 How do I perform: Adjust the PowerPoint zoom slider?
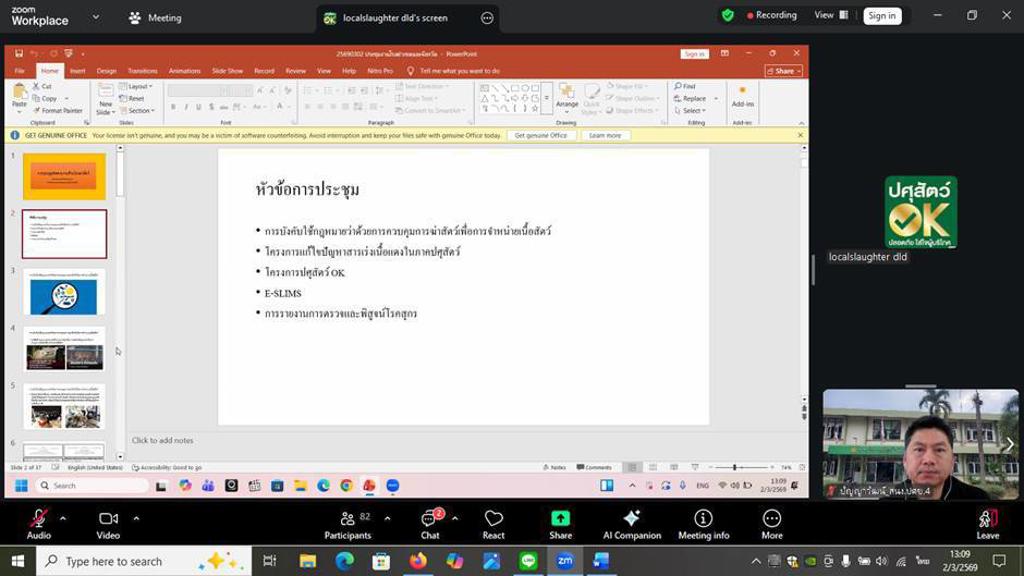pos(735,467)
